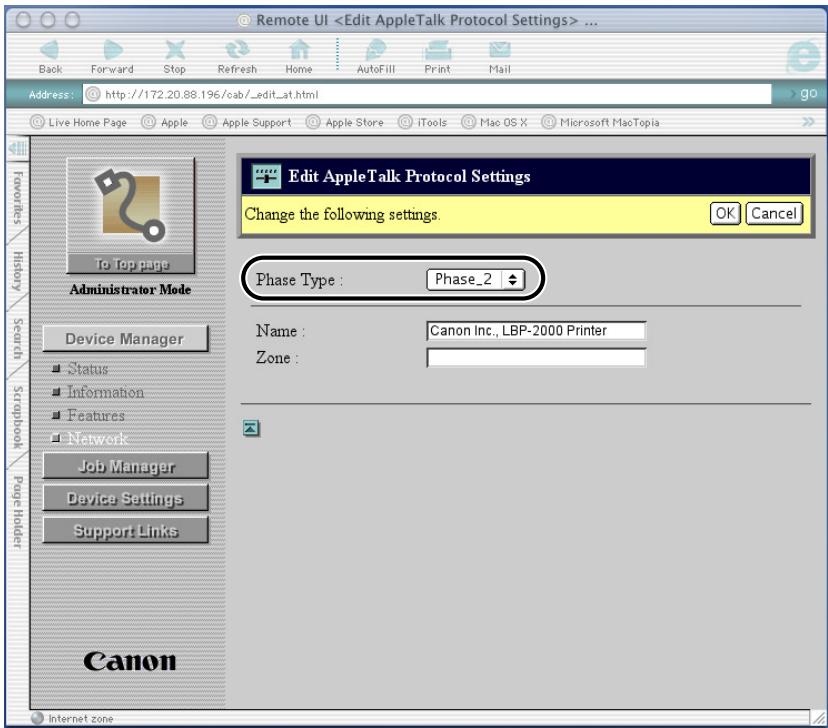Viewport: 828px width, 728px height.
Task: Click the 'Administrator Mode' text
Action: point(130,289)
